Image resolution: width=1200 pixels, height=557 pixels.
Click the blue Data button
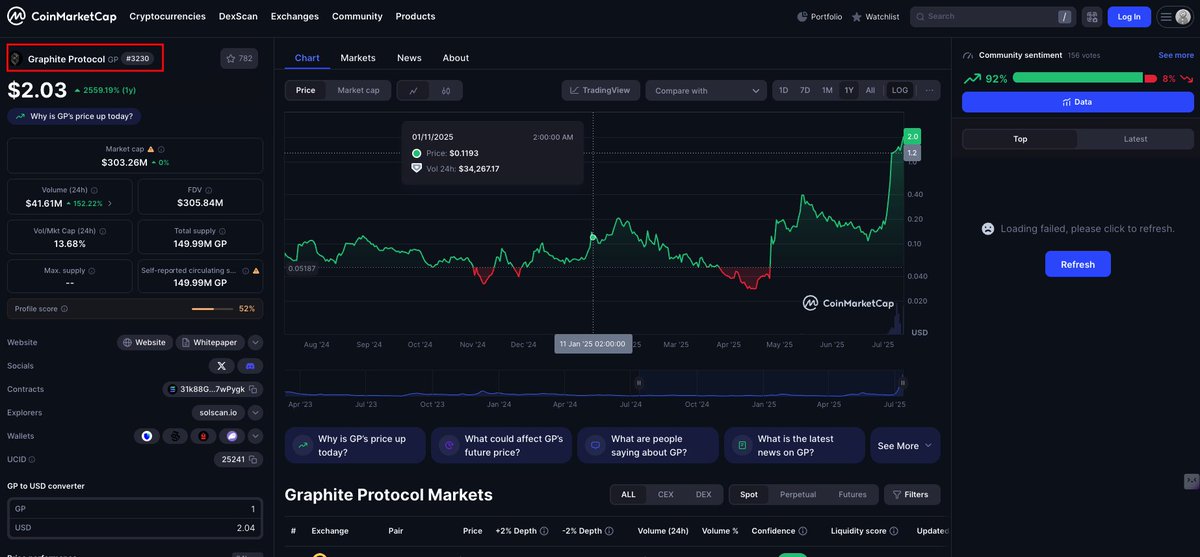coord(1078,102)
